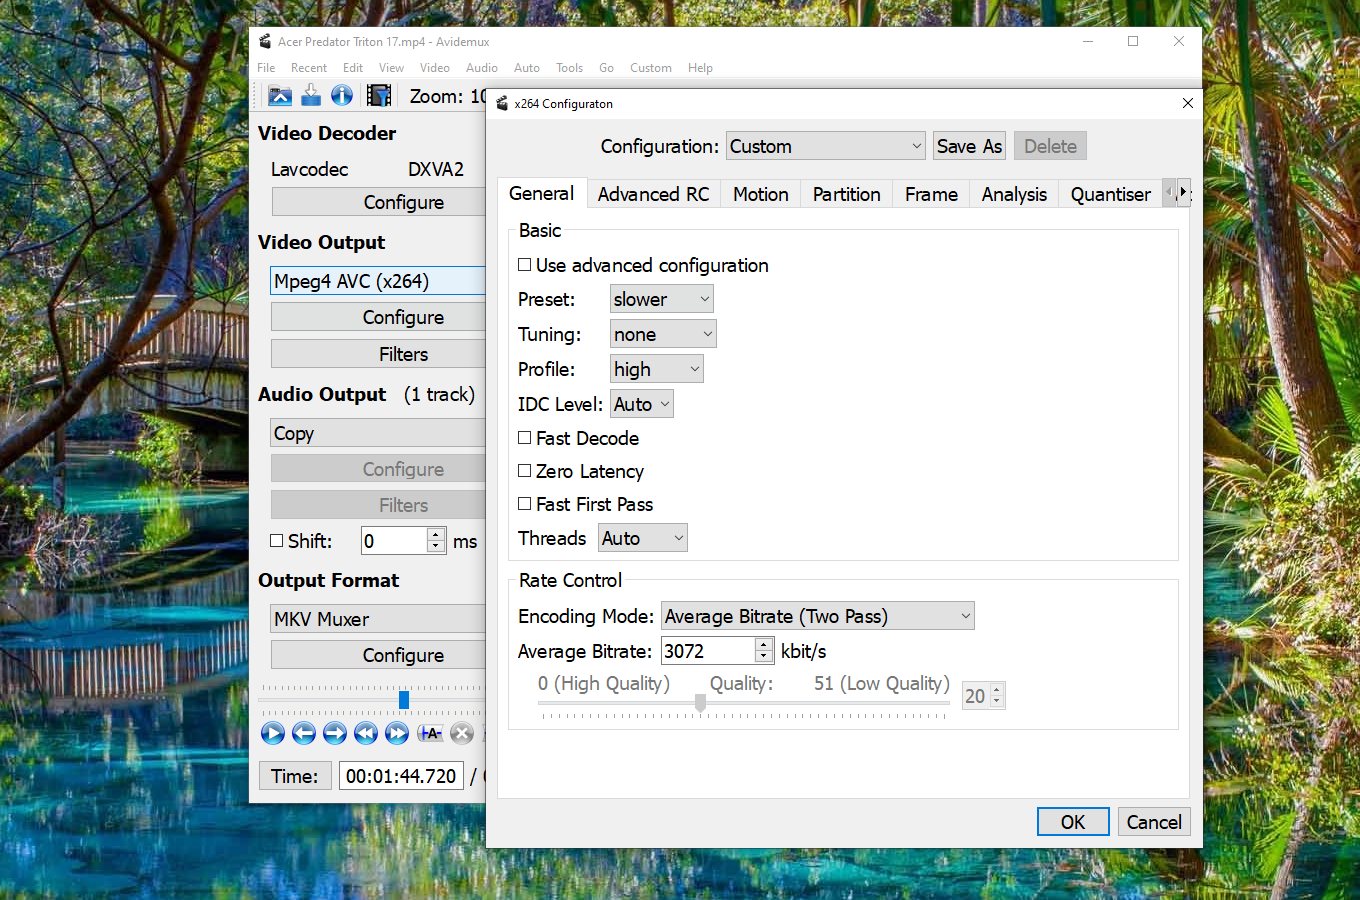Open the Preset dropdown showing slower

point(661,299)
